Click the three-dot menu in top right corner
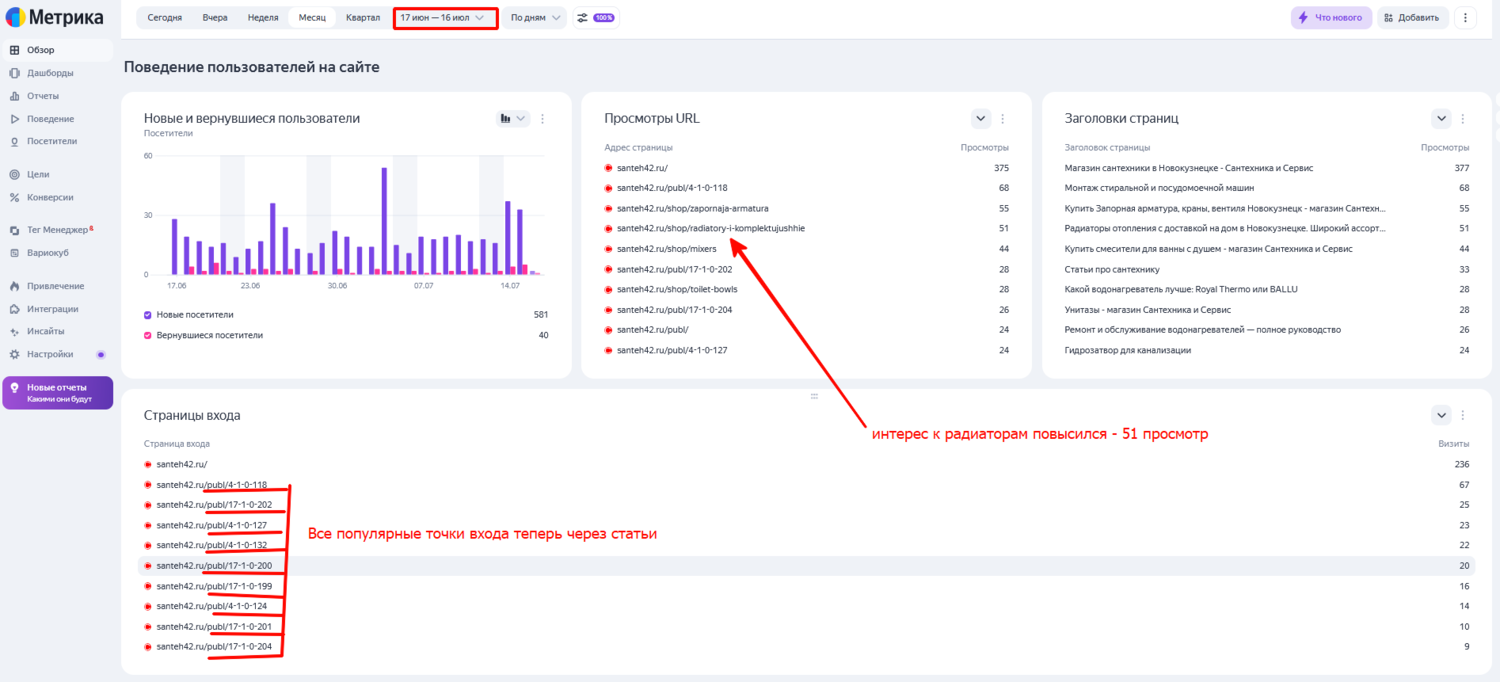Image resolution: width=1500 pixels, height=682 pixels. [x=1465, y=18]
